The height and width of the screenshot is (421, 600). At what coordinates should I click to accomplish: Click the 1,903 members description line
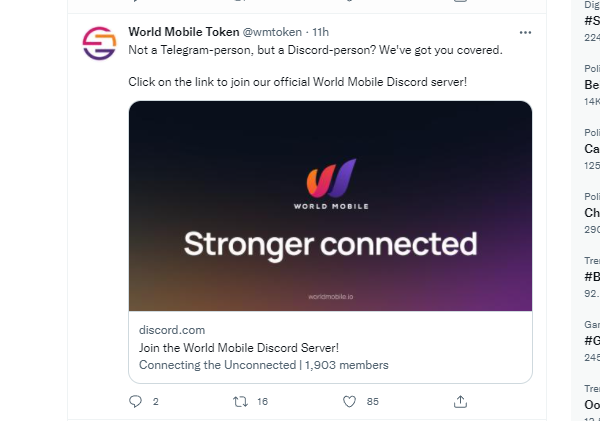pos(264,365)
